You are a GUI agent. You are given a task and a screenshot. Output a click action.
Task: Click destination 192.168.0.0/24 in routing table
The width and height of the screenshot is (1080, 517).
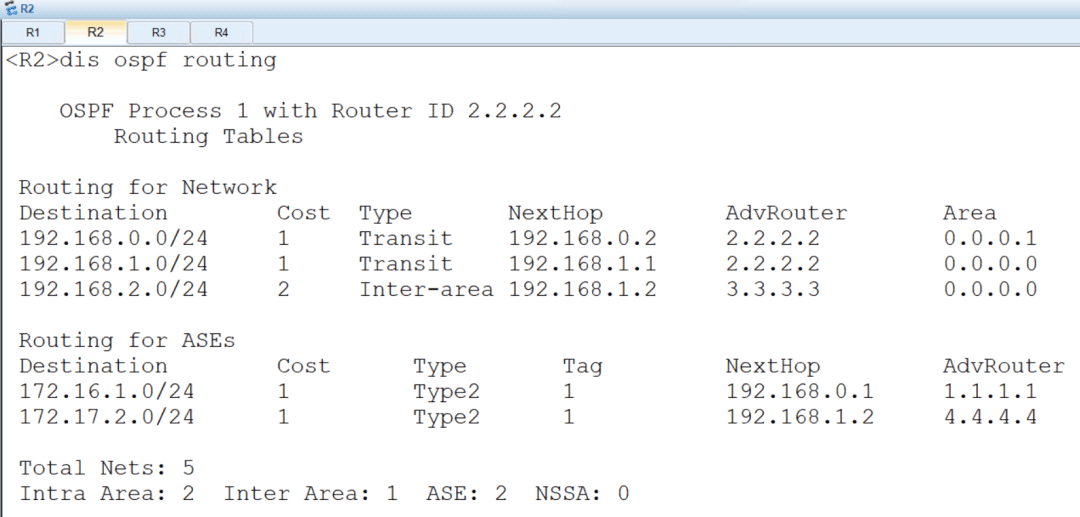[113, 239]
